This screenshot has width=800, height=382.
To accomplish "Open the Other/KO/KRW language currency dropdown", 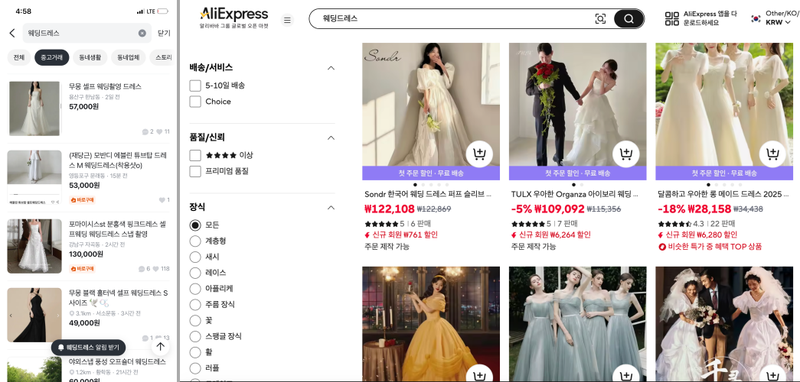I will pyautogui.click(x=782, y=18).
